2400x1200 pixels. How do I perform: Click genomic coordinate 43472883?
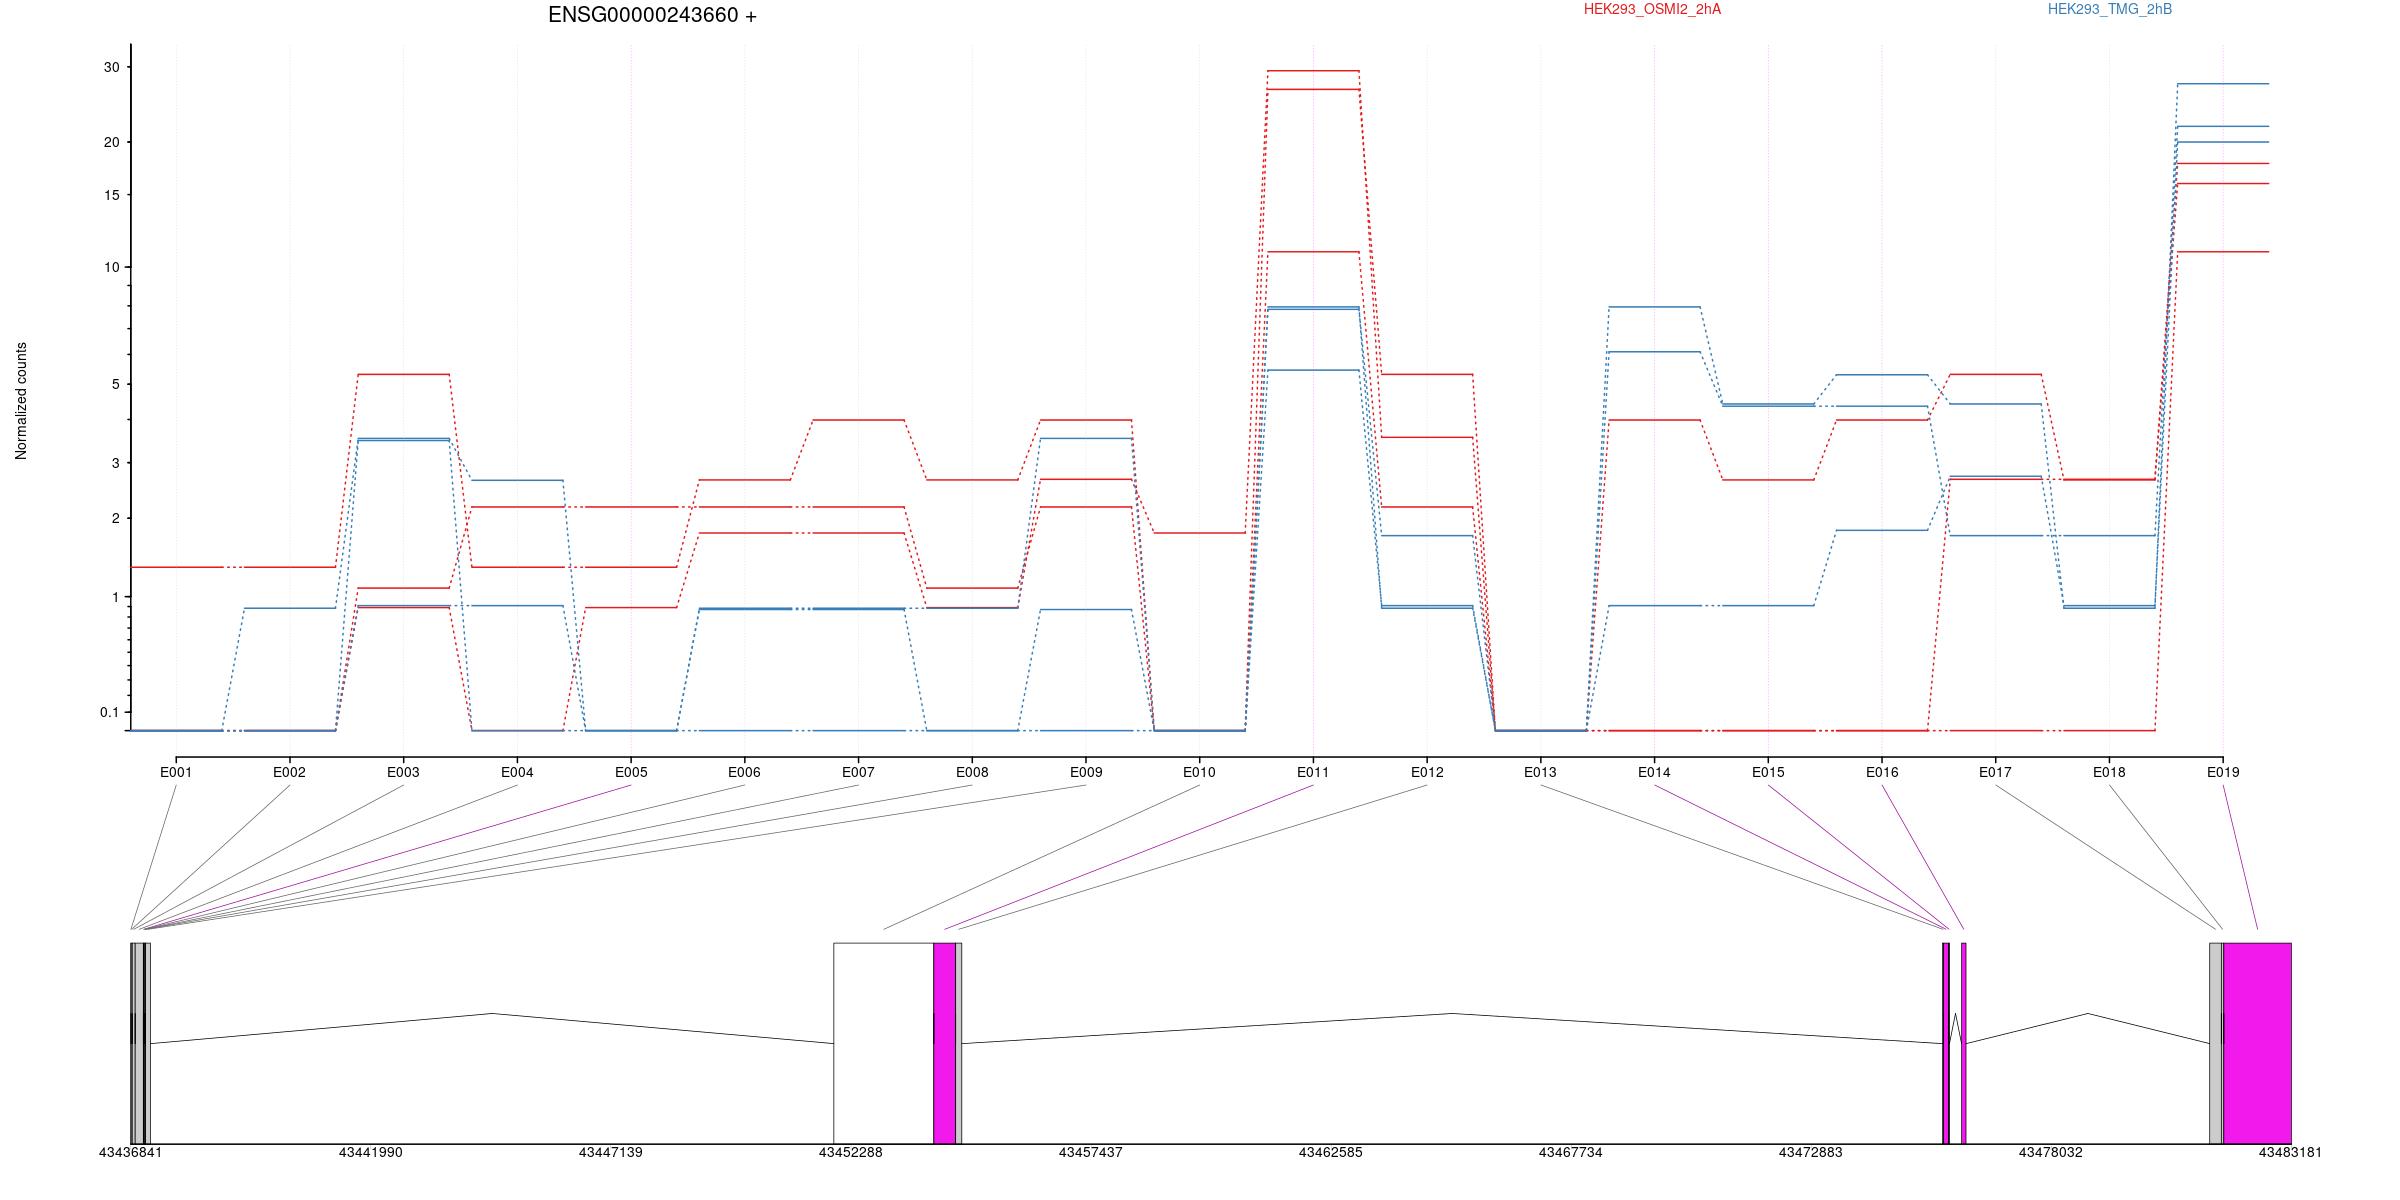1810,1152
